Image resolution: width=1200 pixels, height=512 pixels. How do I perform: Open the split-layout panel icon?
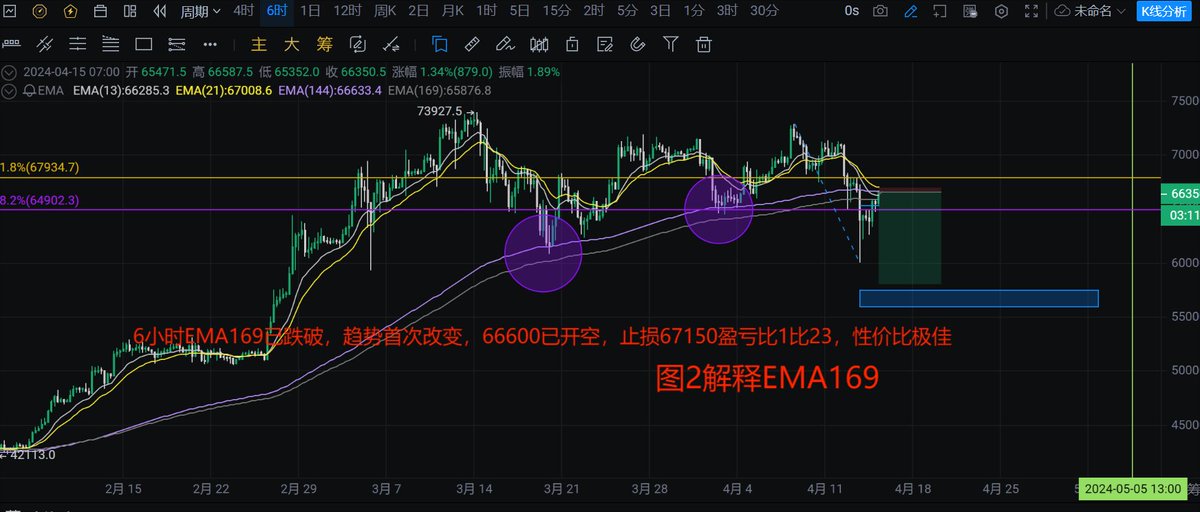130,12
